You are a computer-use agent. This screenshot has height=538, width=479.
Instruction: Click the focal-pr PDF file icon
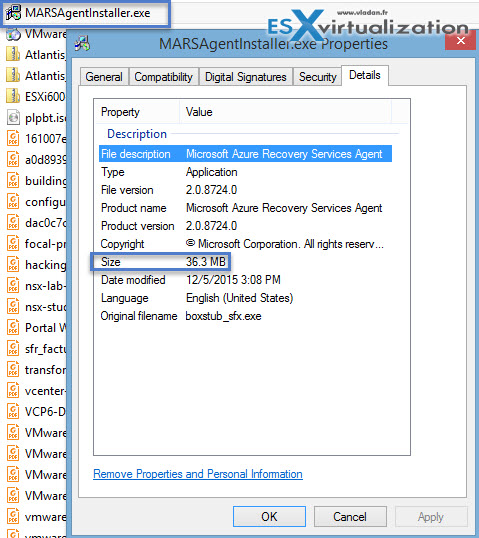point(13,244)
